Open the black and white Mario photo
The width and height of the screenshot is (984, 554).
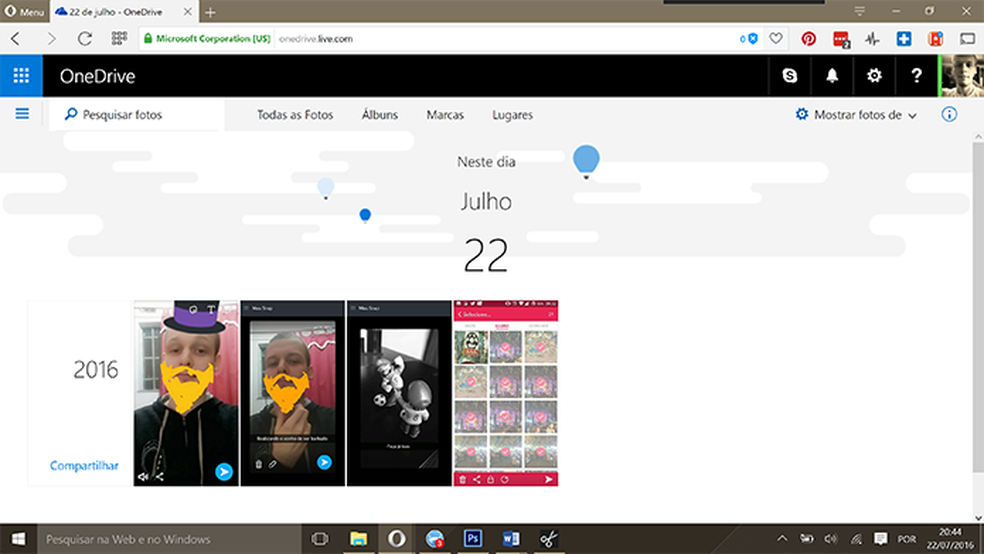tap(399, 393)
